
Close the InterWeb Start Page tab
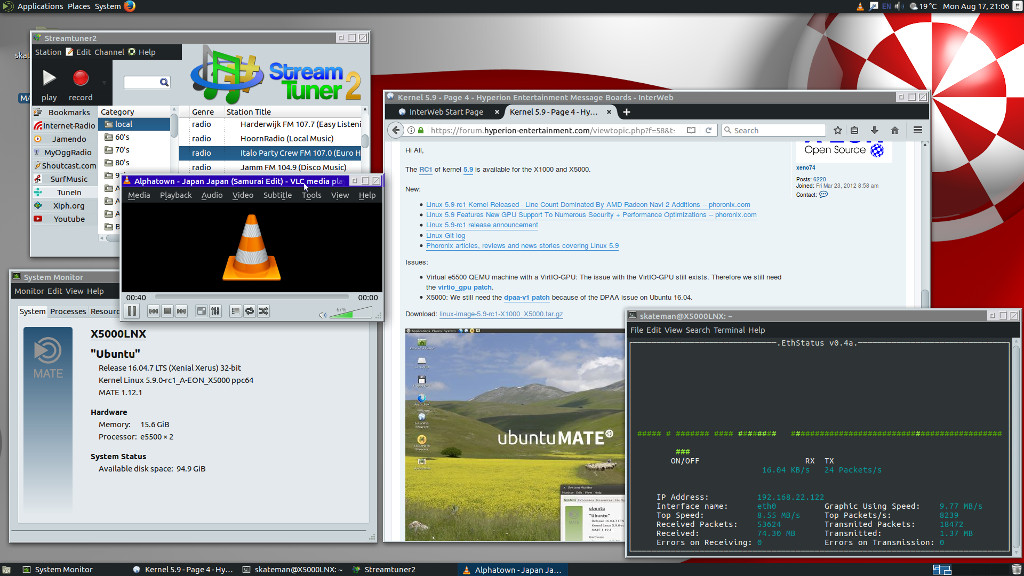point(496,112)
